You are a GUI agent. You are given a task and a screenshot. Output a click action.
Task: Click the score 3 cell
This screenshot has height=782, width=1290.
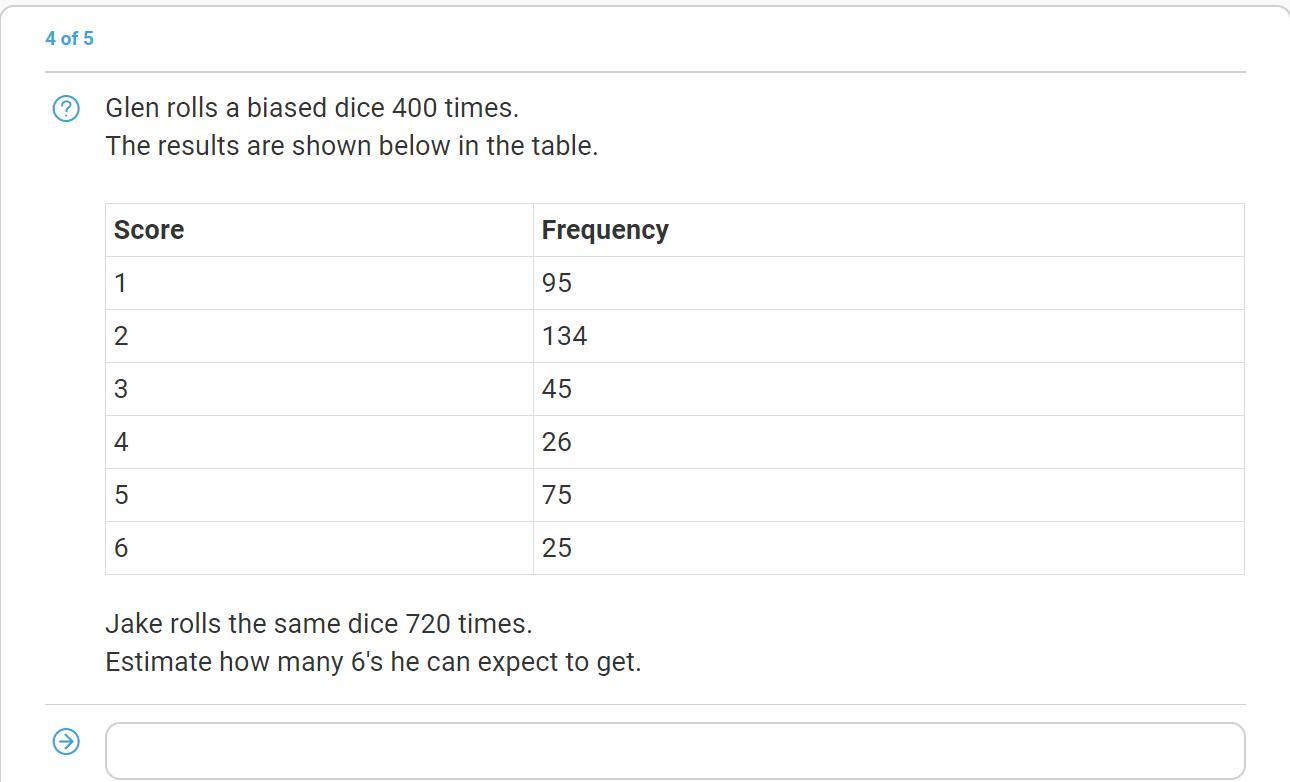[x=319, y=389]
